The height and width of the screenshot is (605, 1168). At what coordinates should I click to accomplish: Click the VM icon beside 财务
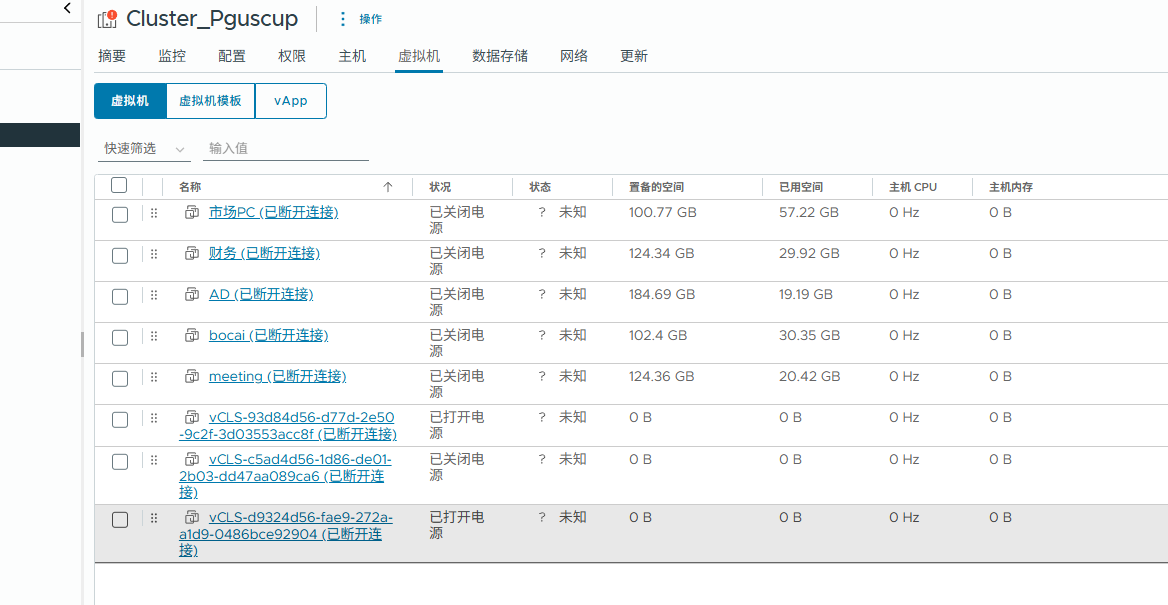pos(192,253)
